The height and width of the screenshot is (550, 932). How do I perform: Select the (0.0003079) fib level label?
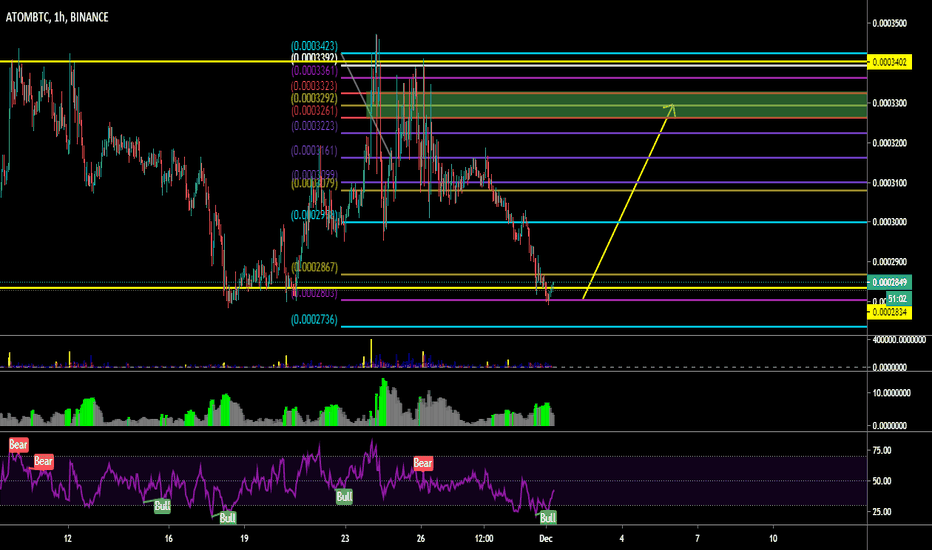click(x=314, y=184)
